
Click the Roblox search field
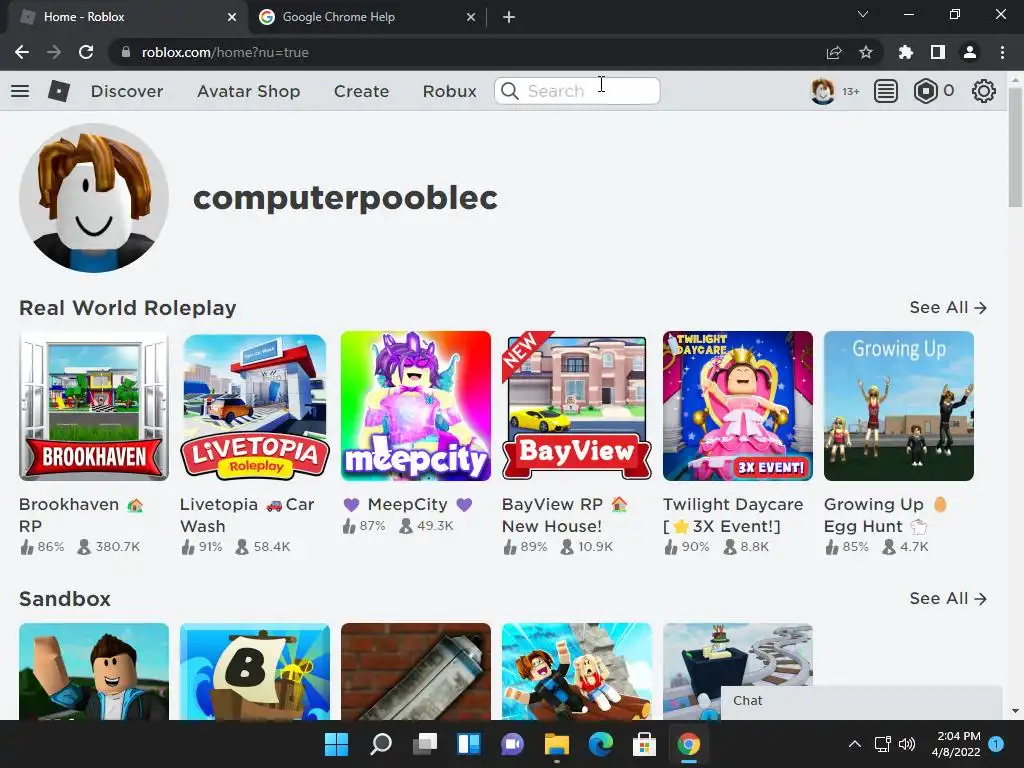click(x=577, y=91)
